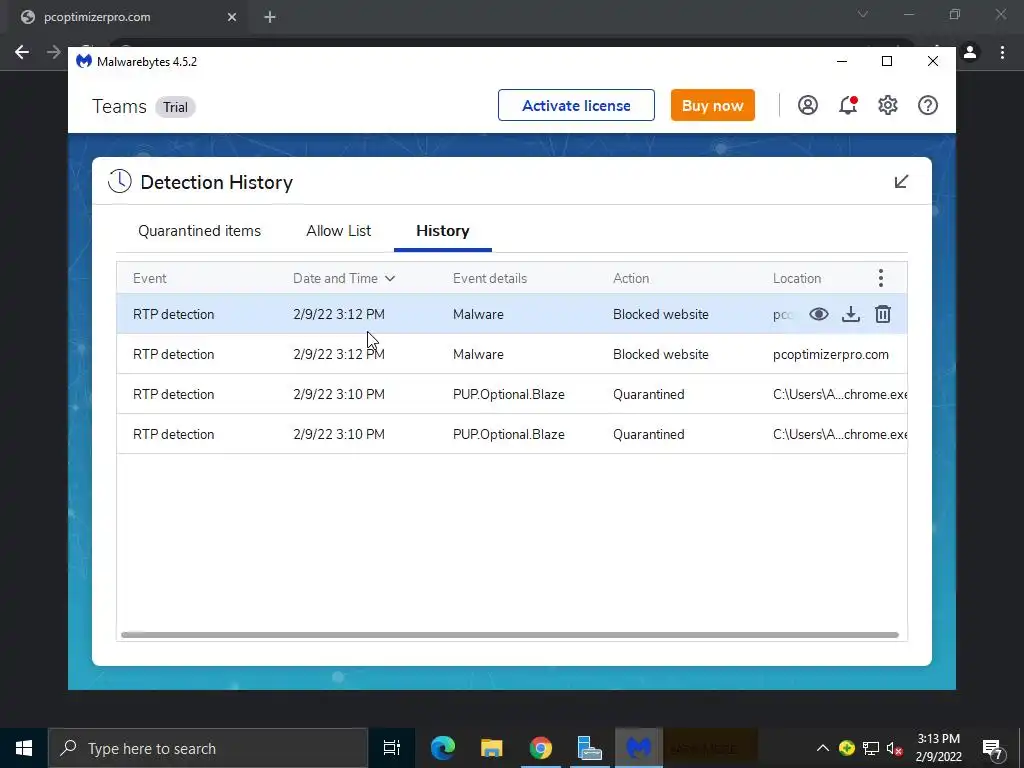Viewport: 1024px width, 768px height.
Task: Open Malwarebytes settings gear
Action: 888,105
